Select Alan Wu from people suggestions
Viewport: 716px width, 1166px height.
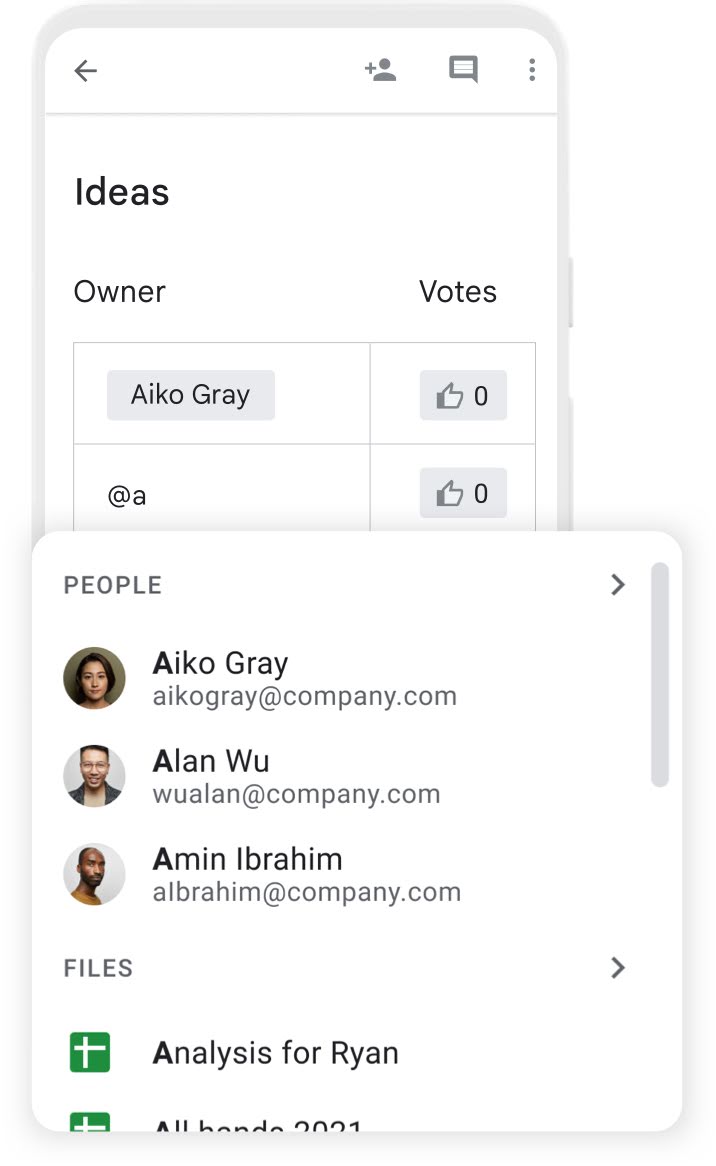[x=296, y=776]
